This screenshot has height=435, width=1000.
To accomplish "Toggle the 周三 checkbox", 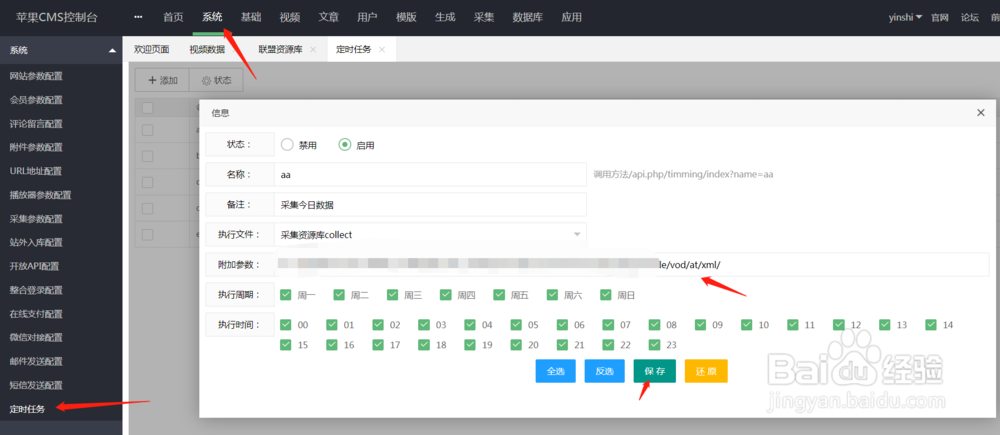I will pyautogui.click(x=392, y=295).
